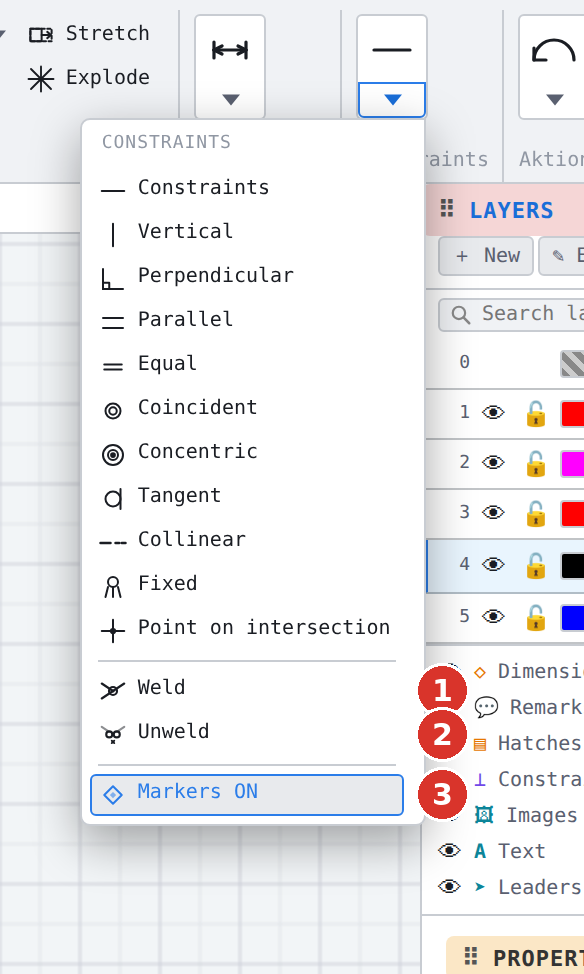Hide the Text object type
584x974 pixels.
pyautogui.click(x=449, y=851)
